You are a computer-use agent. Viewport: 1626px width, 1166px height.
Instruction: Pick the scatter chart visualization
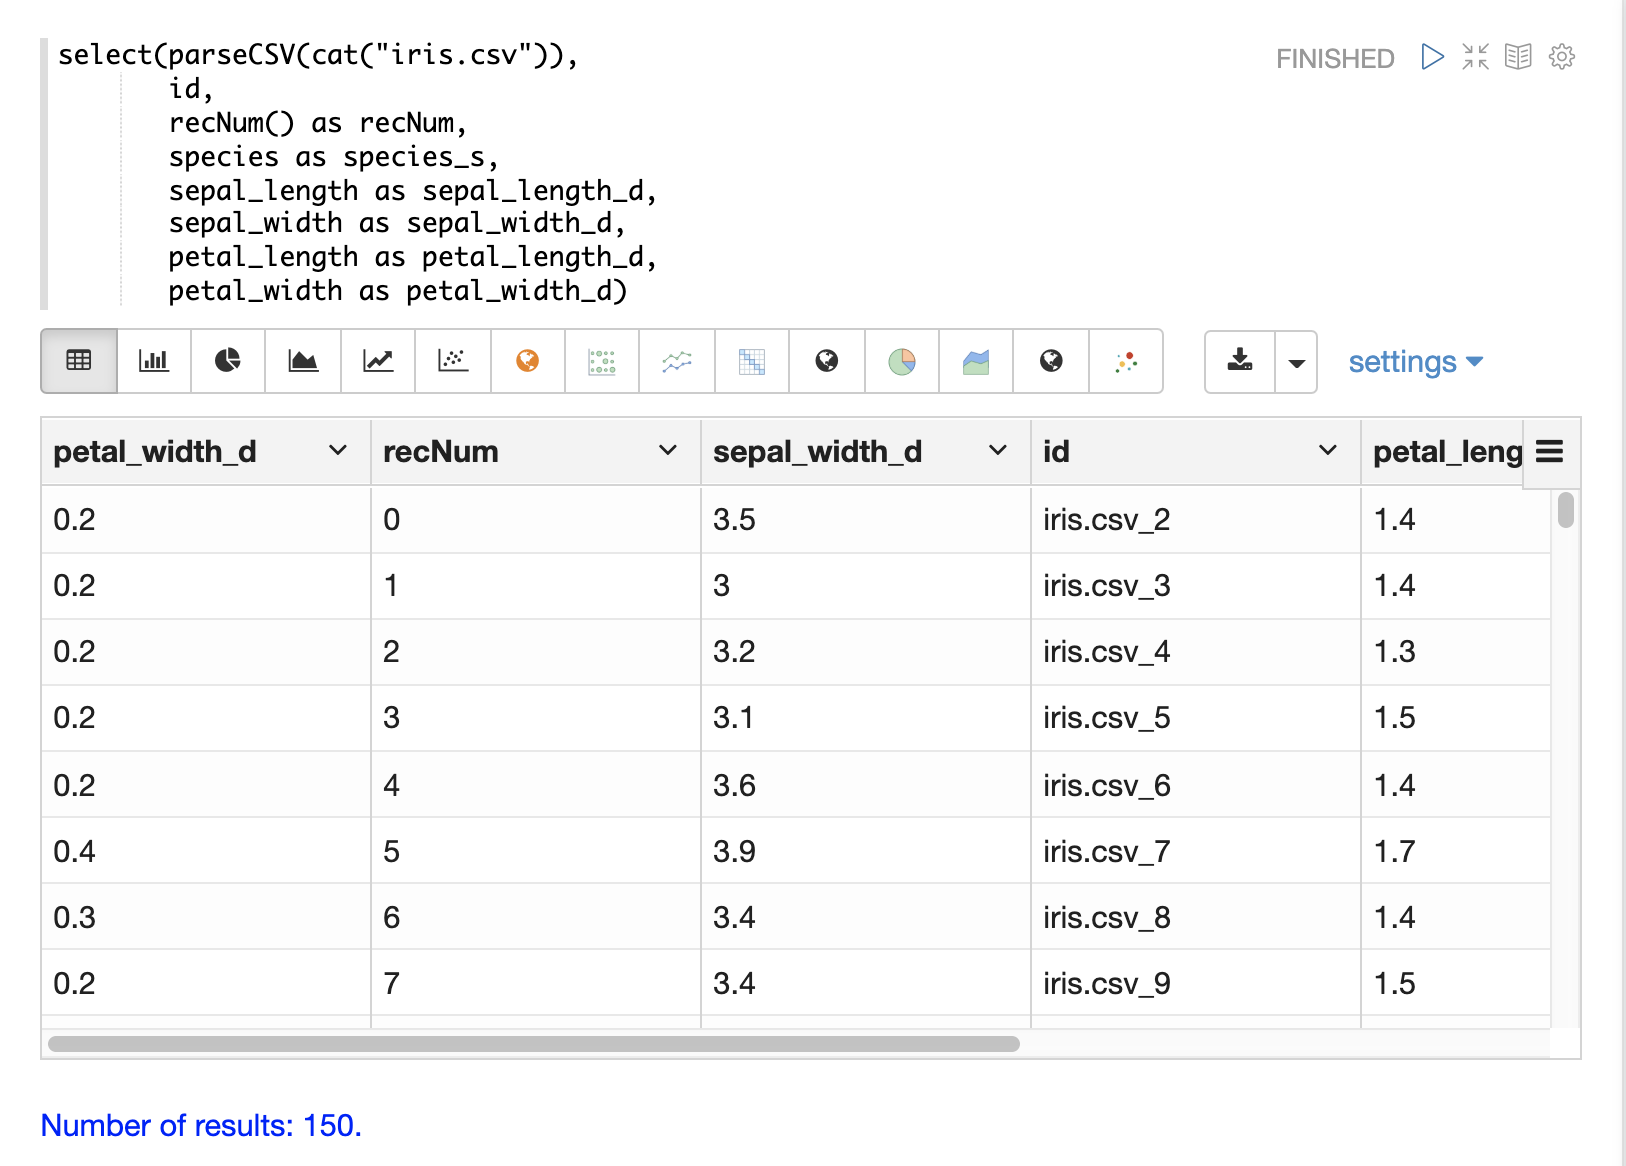point(453,361)
